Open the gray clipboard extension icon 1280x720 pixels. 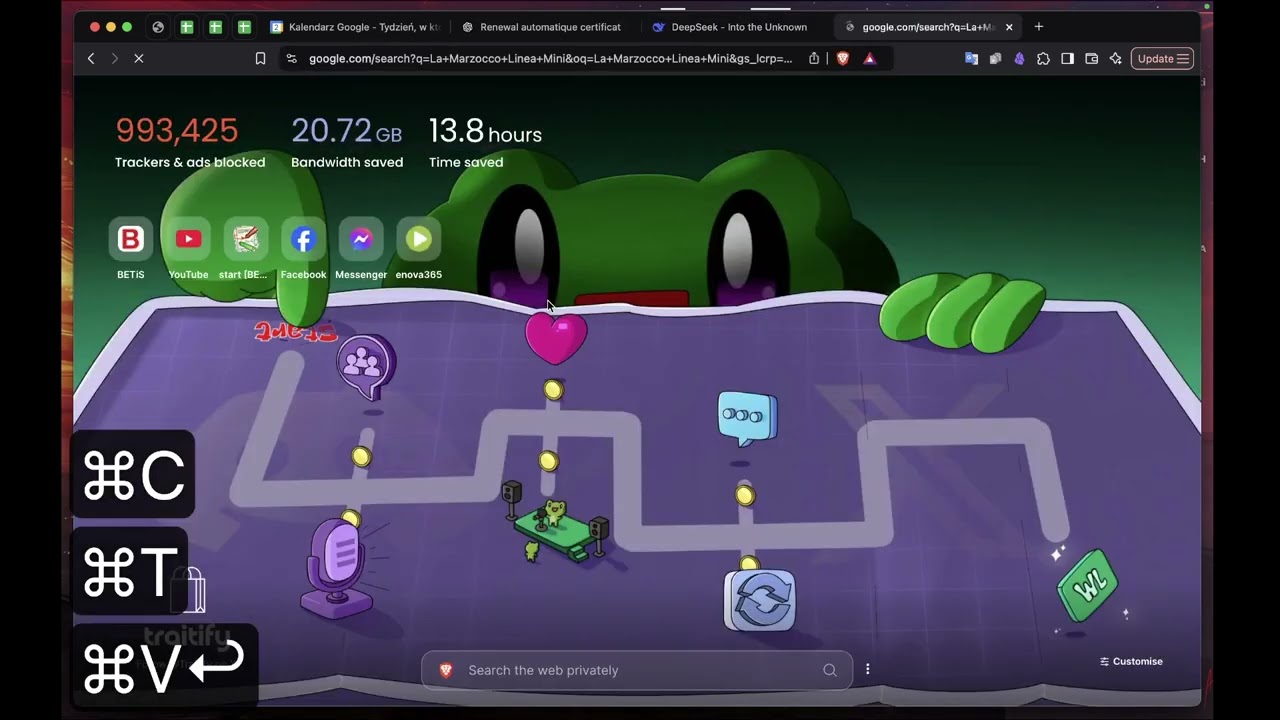[x=995, y=59]
